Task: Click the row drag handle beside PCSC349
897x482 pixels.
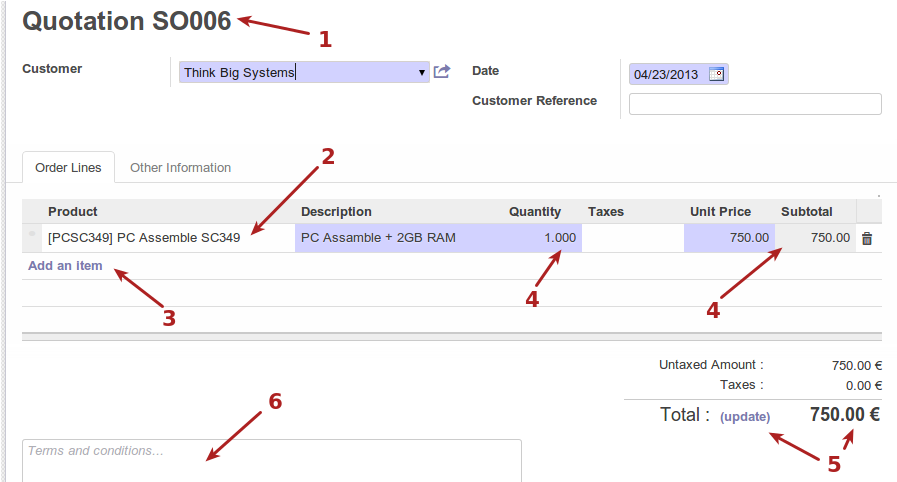Action: (x=34, y=237)
